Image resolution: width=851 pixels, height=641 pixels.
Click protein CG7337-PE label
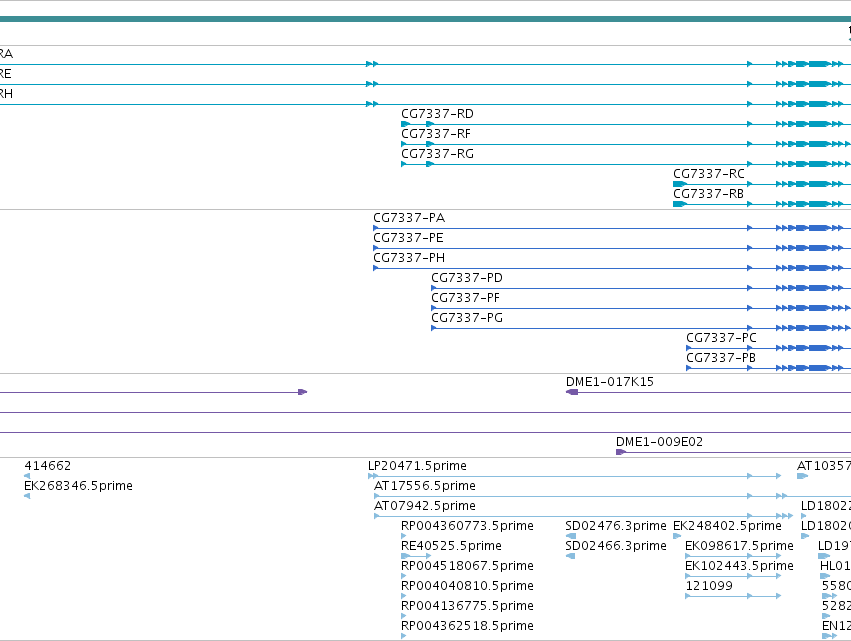408,238
